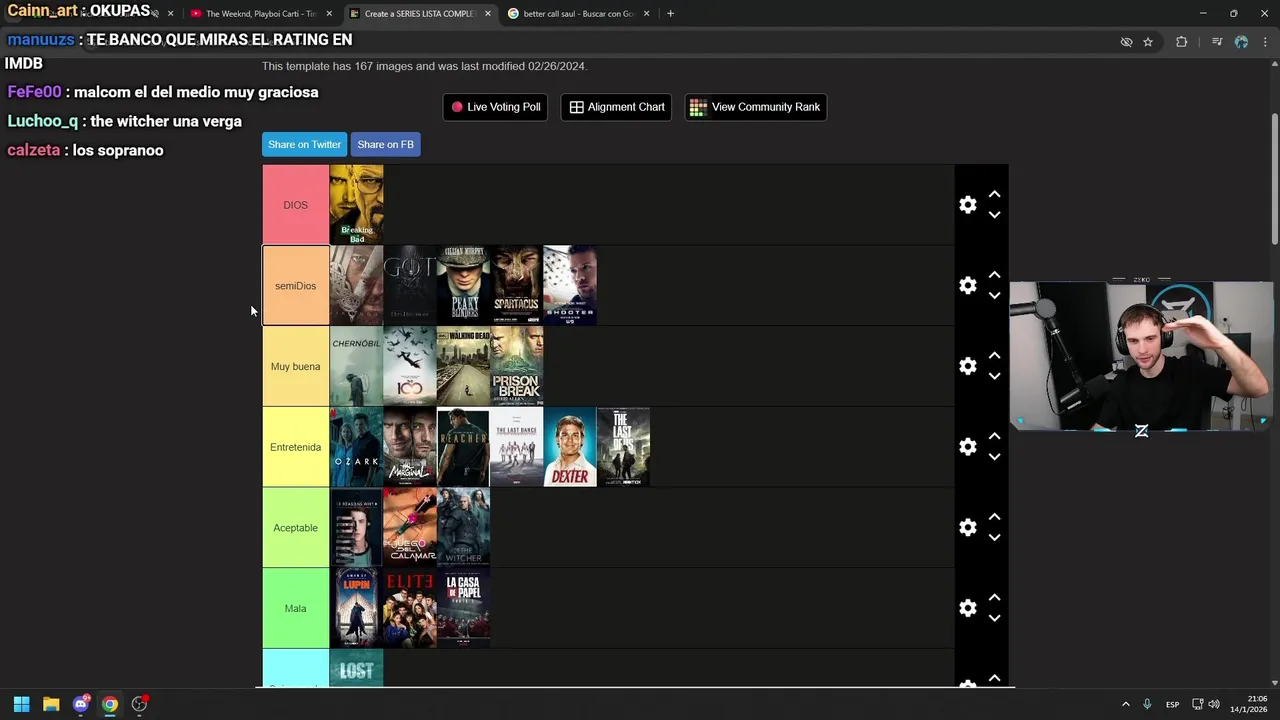The height and width of the screenshot is (720, 1280).
Task: Select the Prison Break poster
Action: [516, 366]
